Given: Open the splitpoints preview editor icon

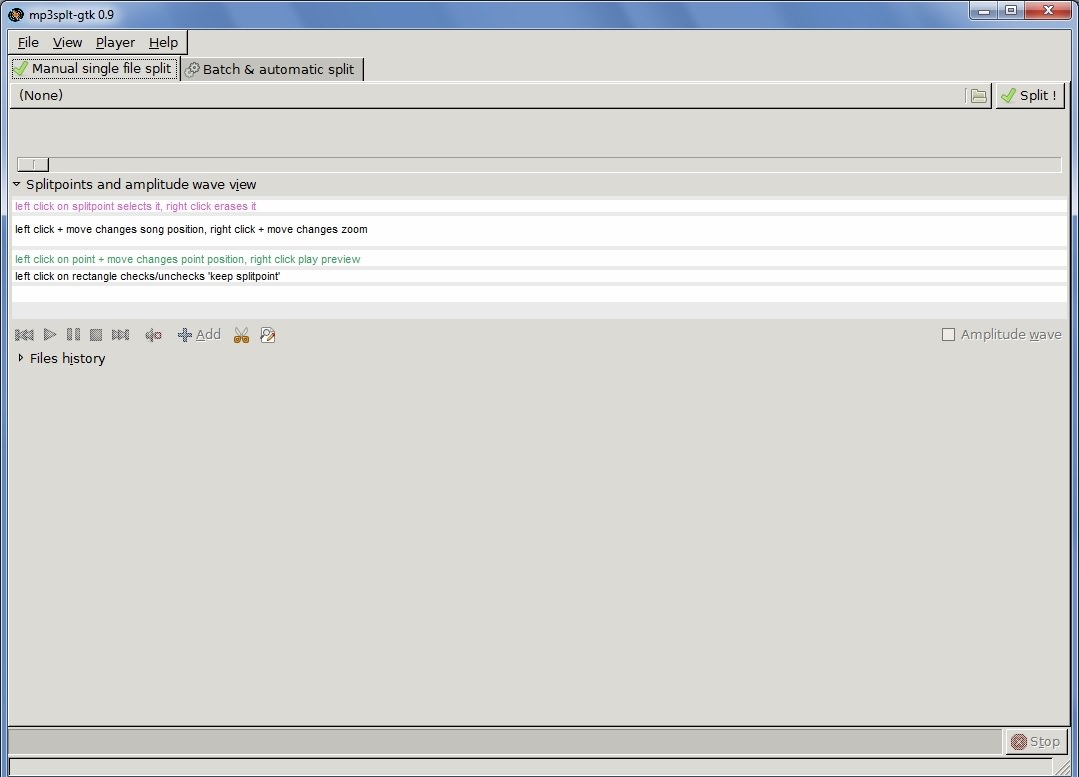Looking at the screenshot, I should coord(268,334).
